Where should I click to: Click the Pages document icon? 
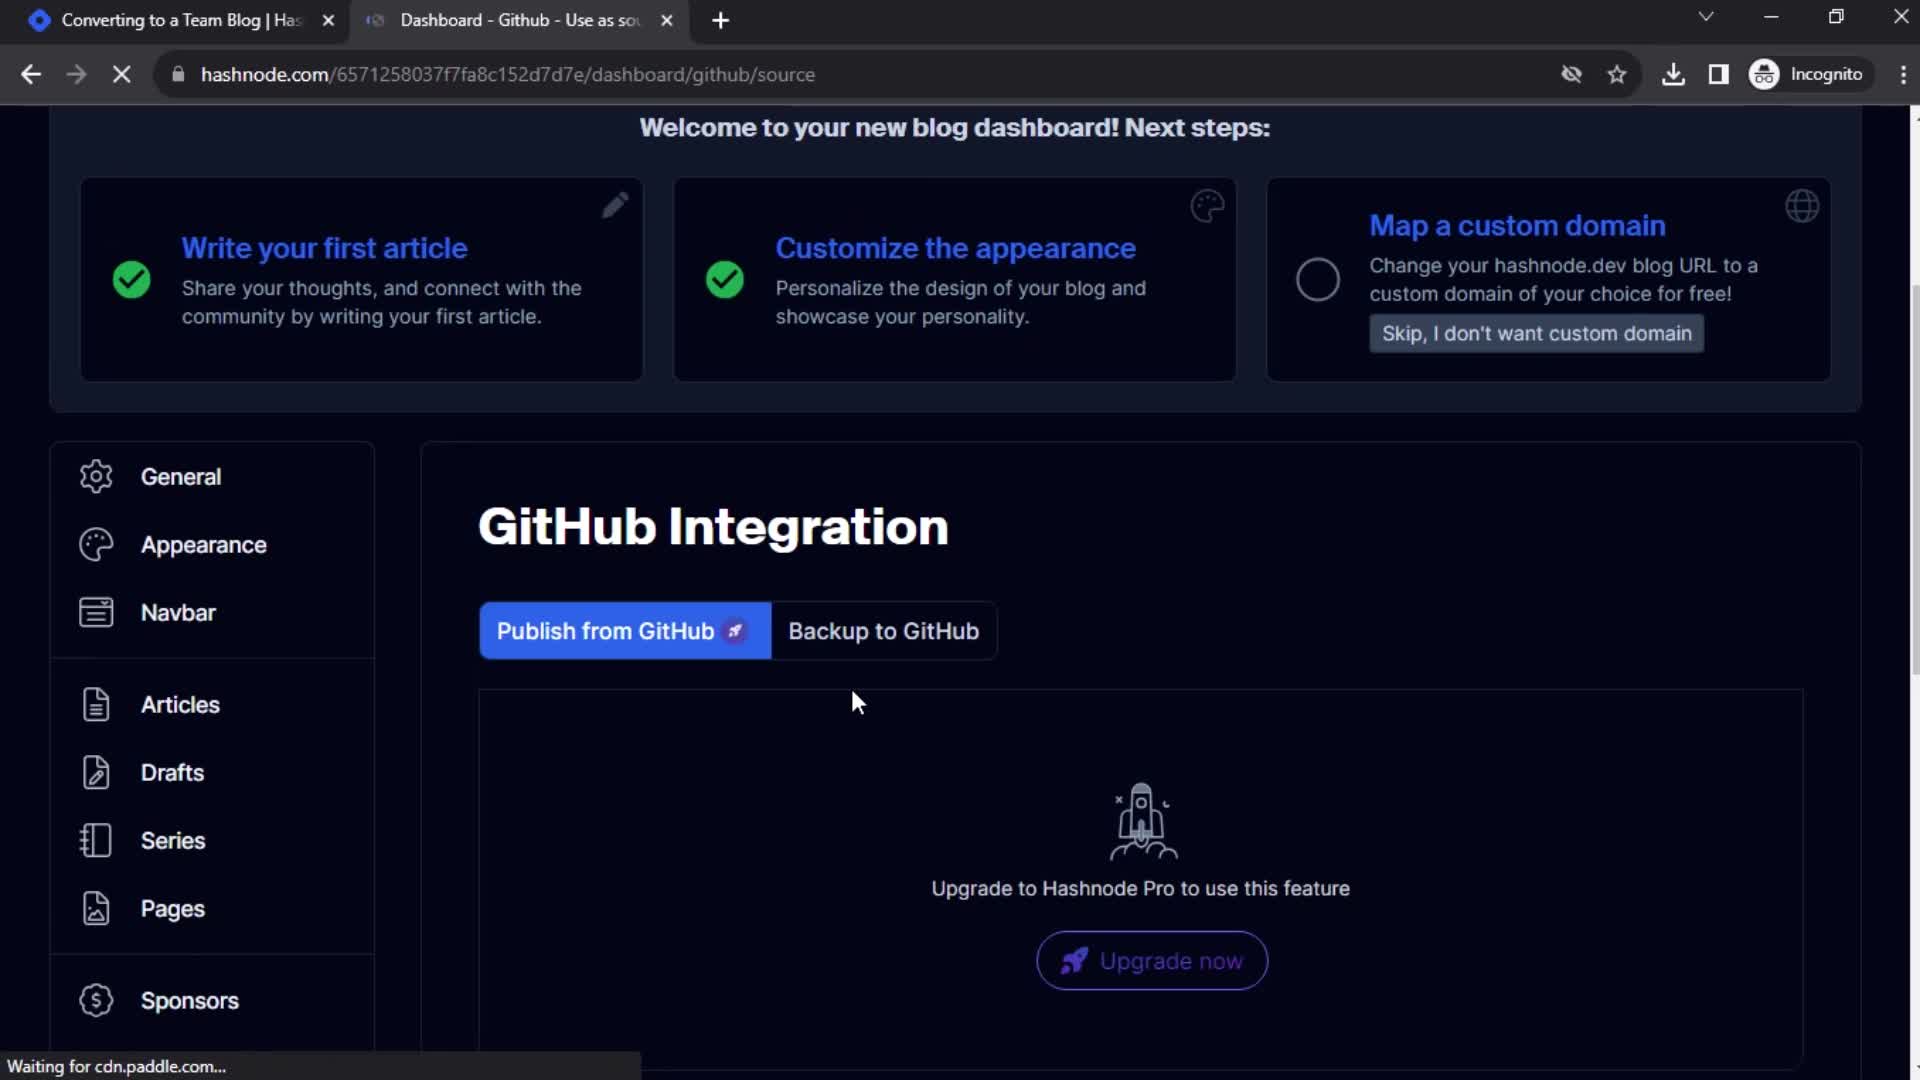pos(95,907)
